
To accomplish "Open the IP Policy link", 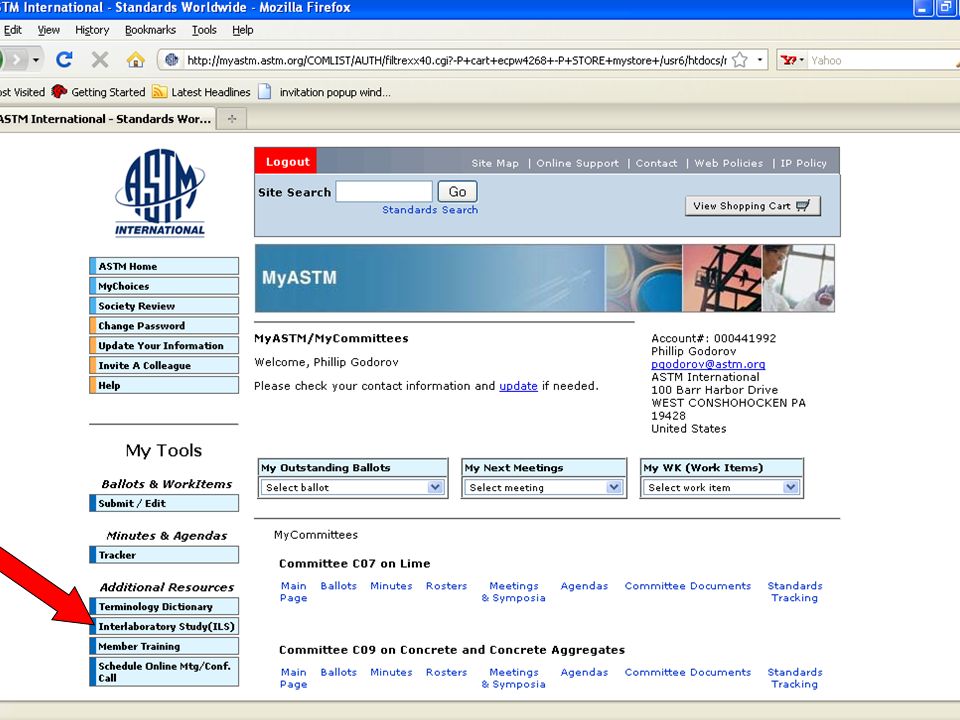I will [803, 163].
